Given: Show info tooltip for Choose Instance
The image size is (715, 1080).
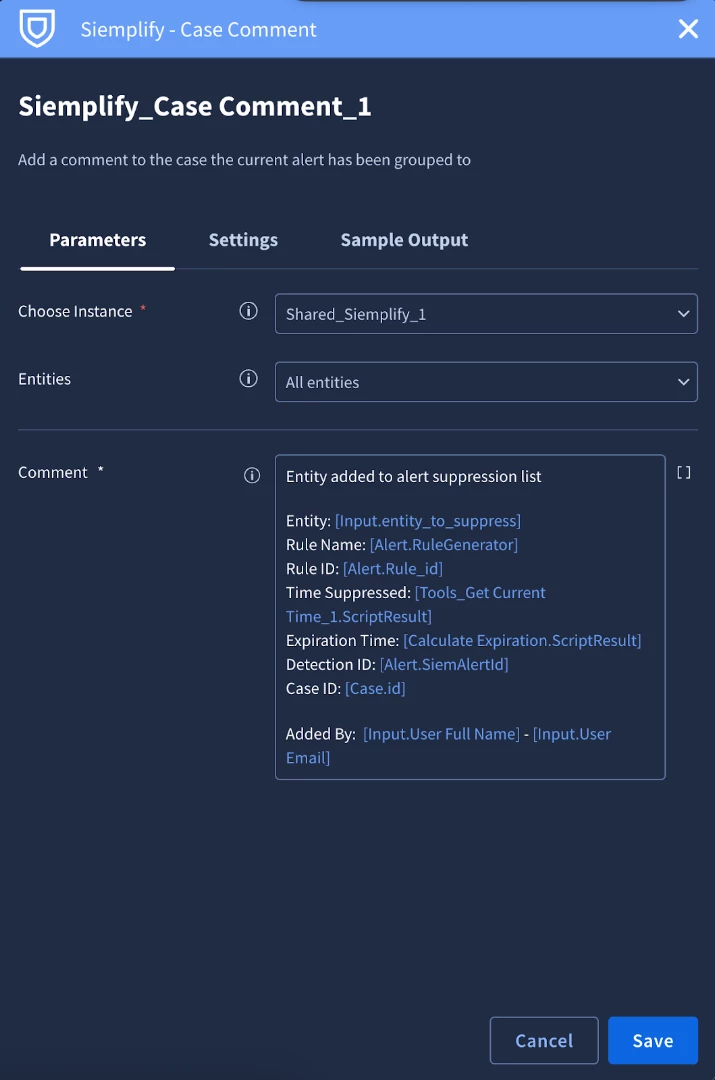Looking at the screenshot, I should (x=249, y=311).
